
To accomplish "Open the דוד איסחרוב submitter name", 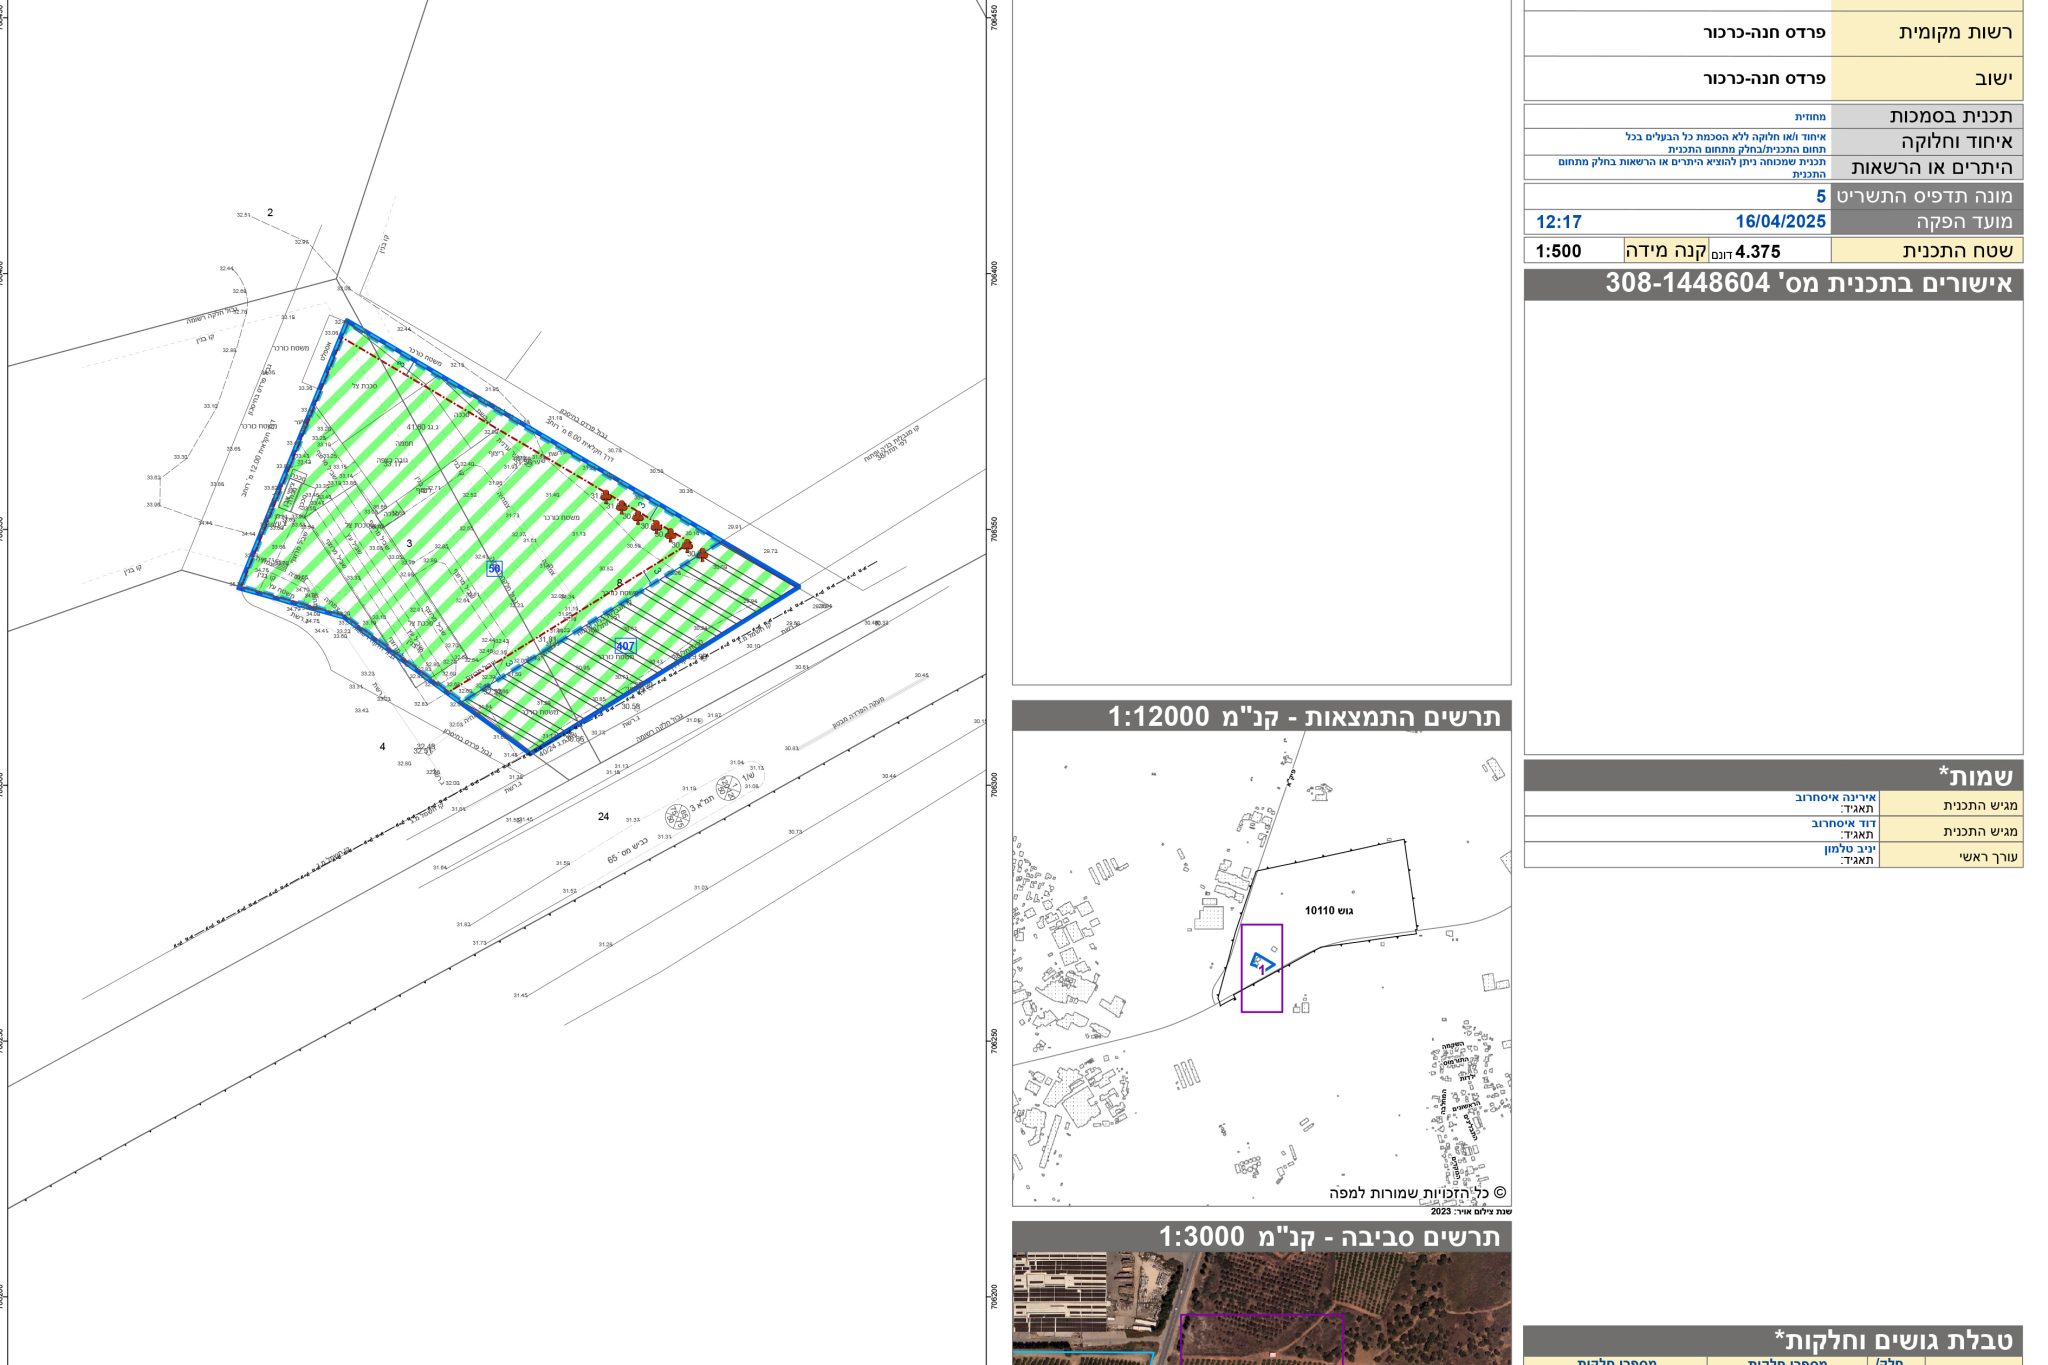I will point(1843,824).
